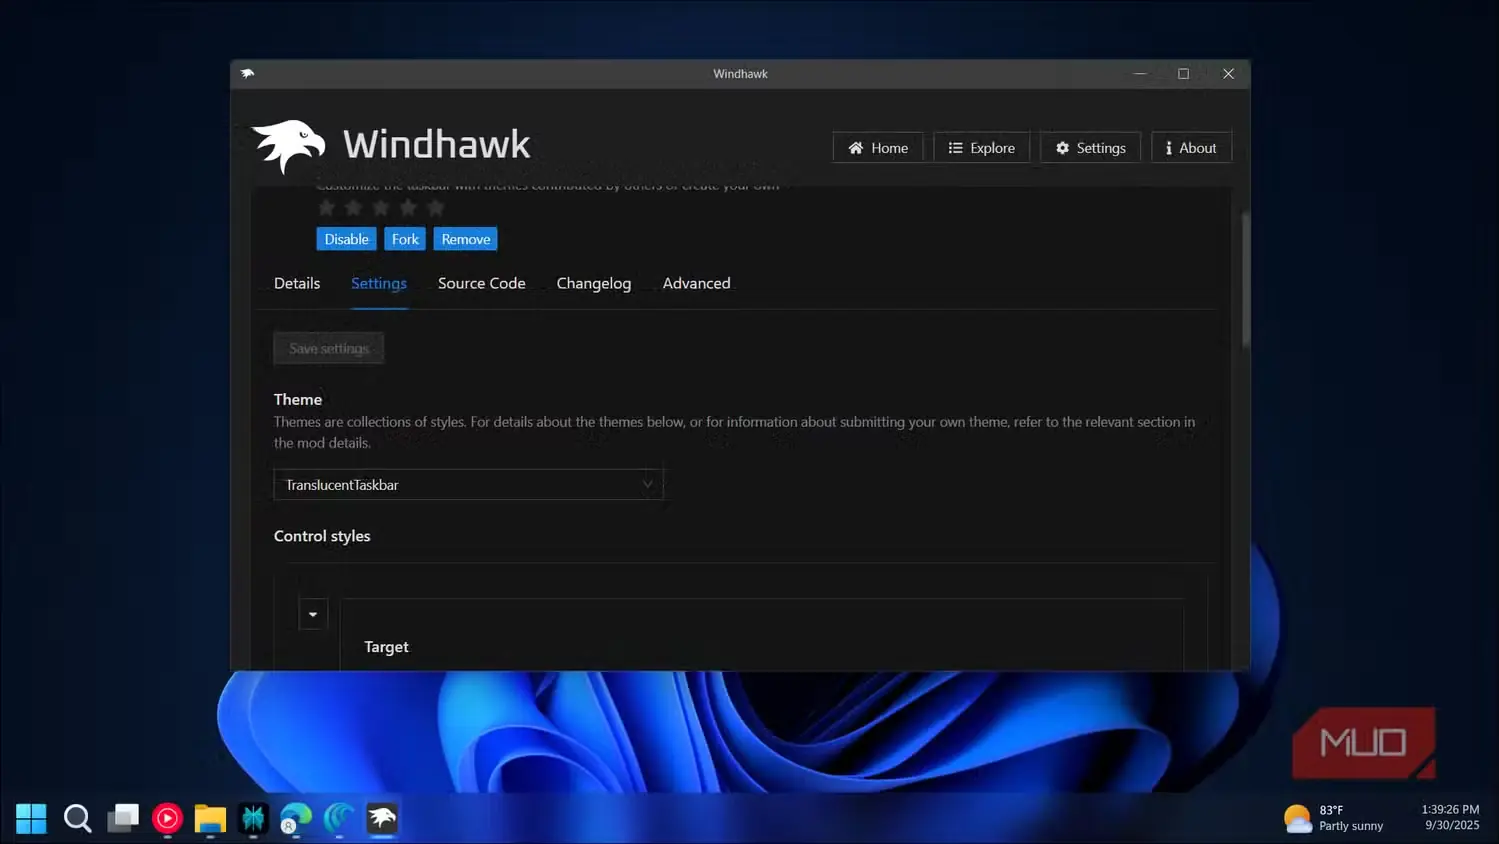Image resolution: width=1499 pixels, height=844 pixels.
Task: Open the second Edge taskbar icon
Action: 339,818
